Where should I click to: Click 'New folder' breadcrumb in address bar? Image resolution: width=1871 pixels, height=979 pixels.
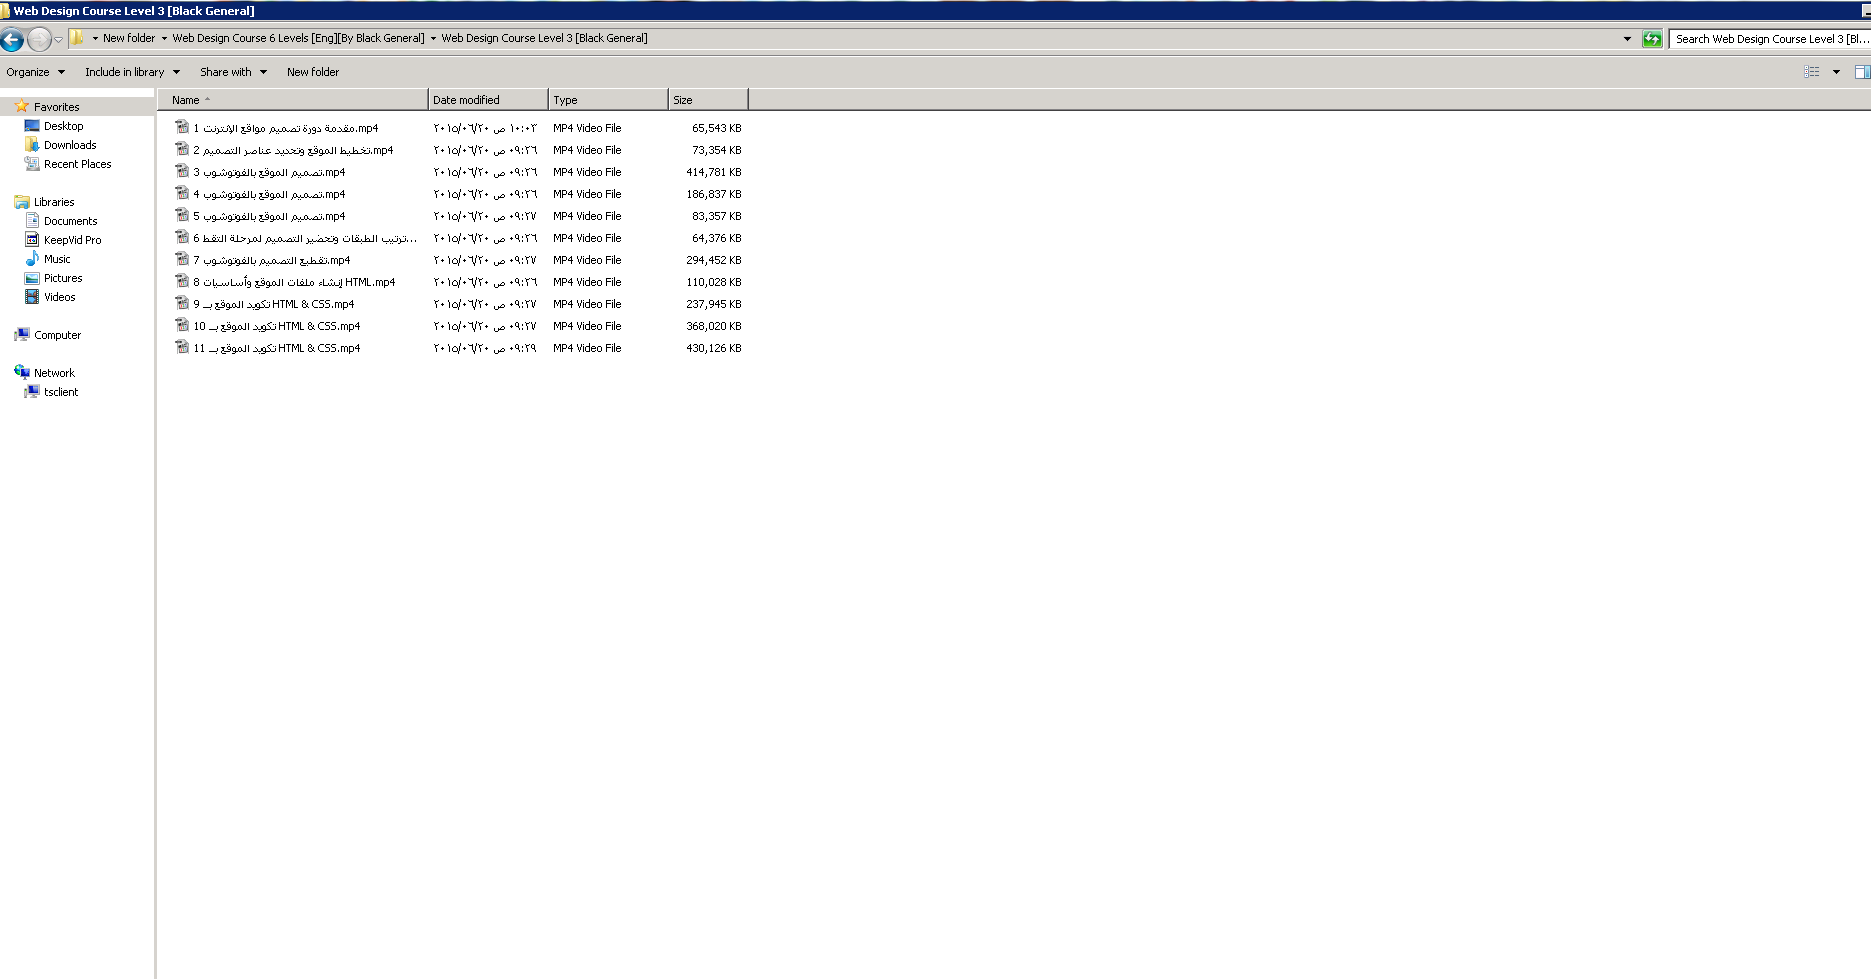129,38
